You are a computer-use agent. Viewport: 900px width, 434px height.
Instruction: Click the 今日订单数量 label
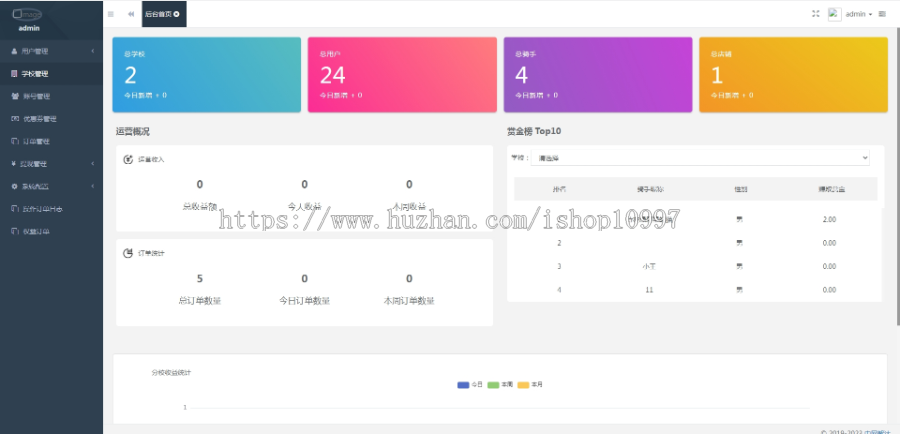tap(304, 300)
